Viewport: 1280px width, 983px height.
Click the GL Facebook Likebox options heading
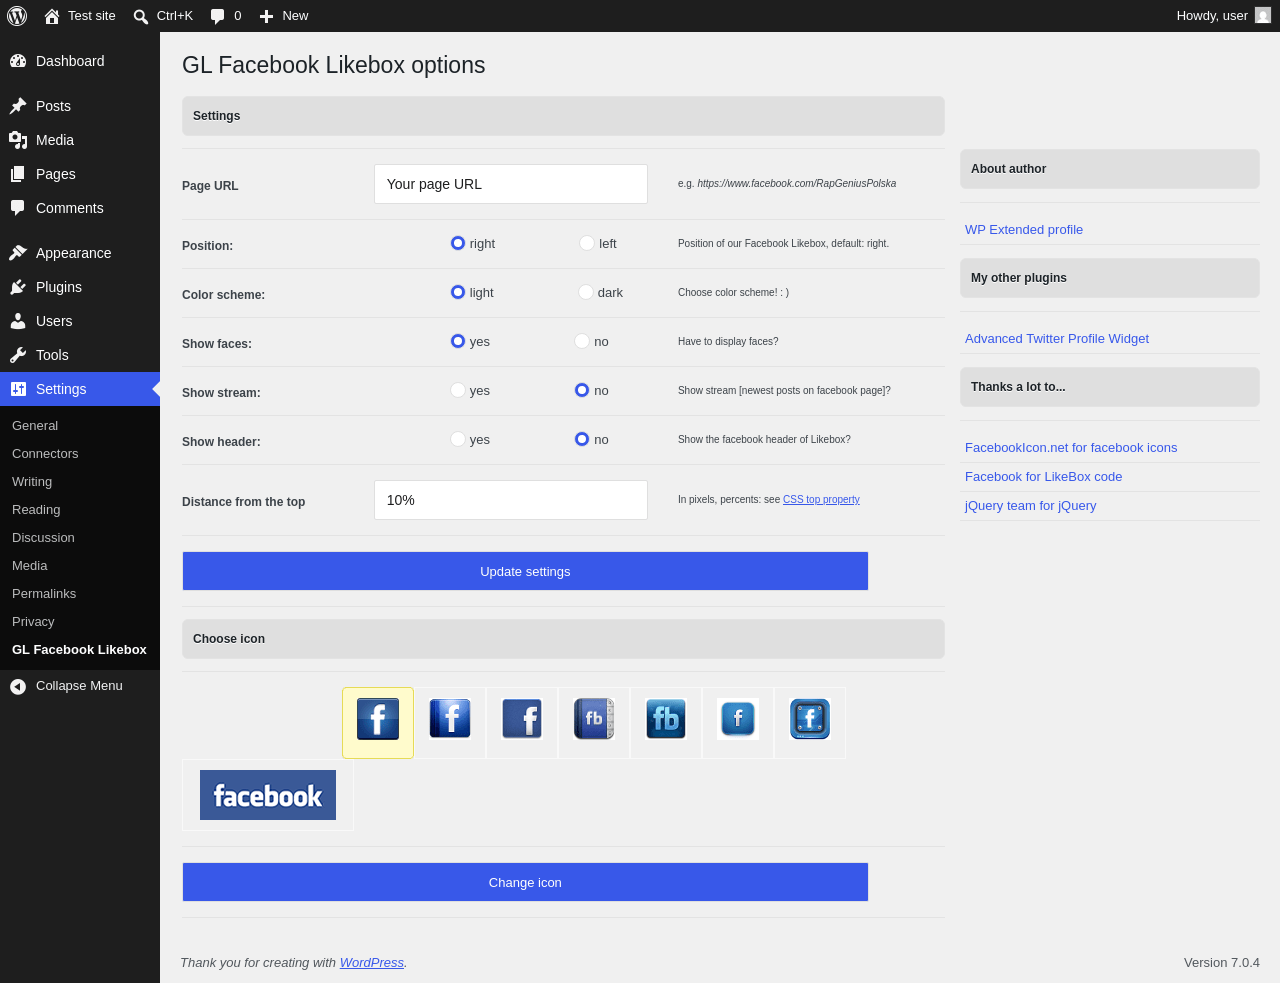[334, 65]
